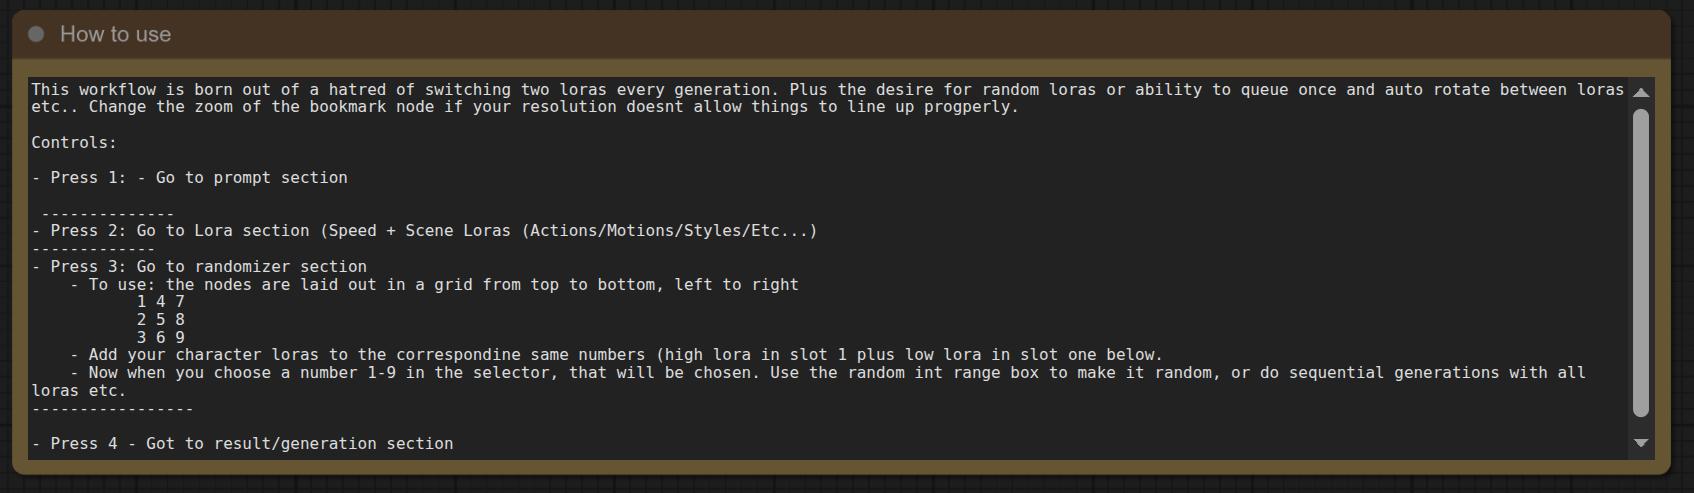Select the "How to use" node title

(115, 34)
